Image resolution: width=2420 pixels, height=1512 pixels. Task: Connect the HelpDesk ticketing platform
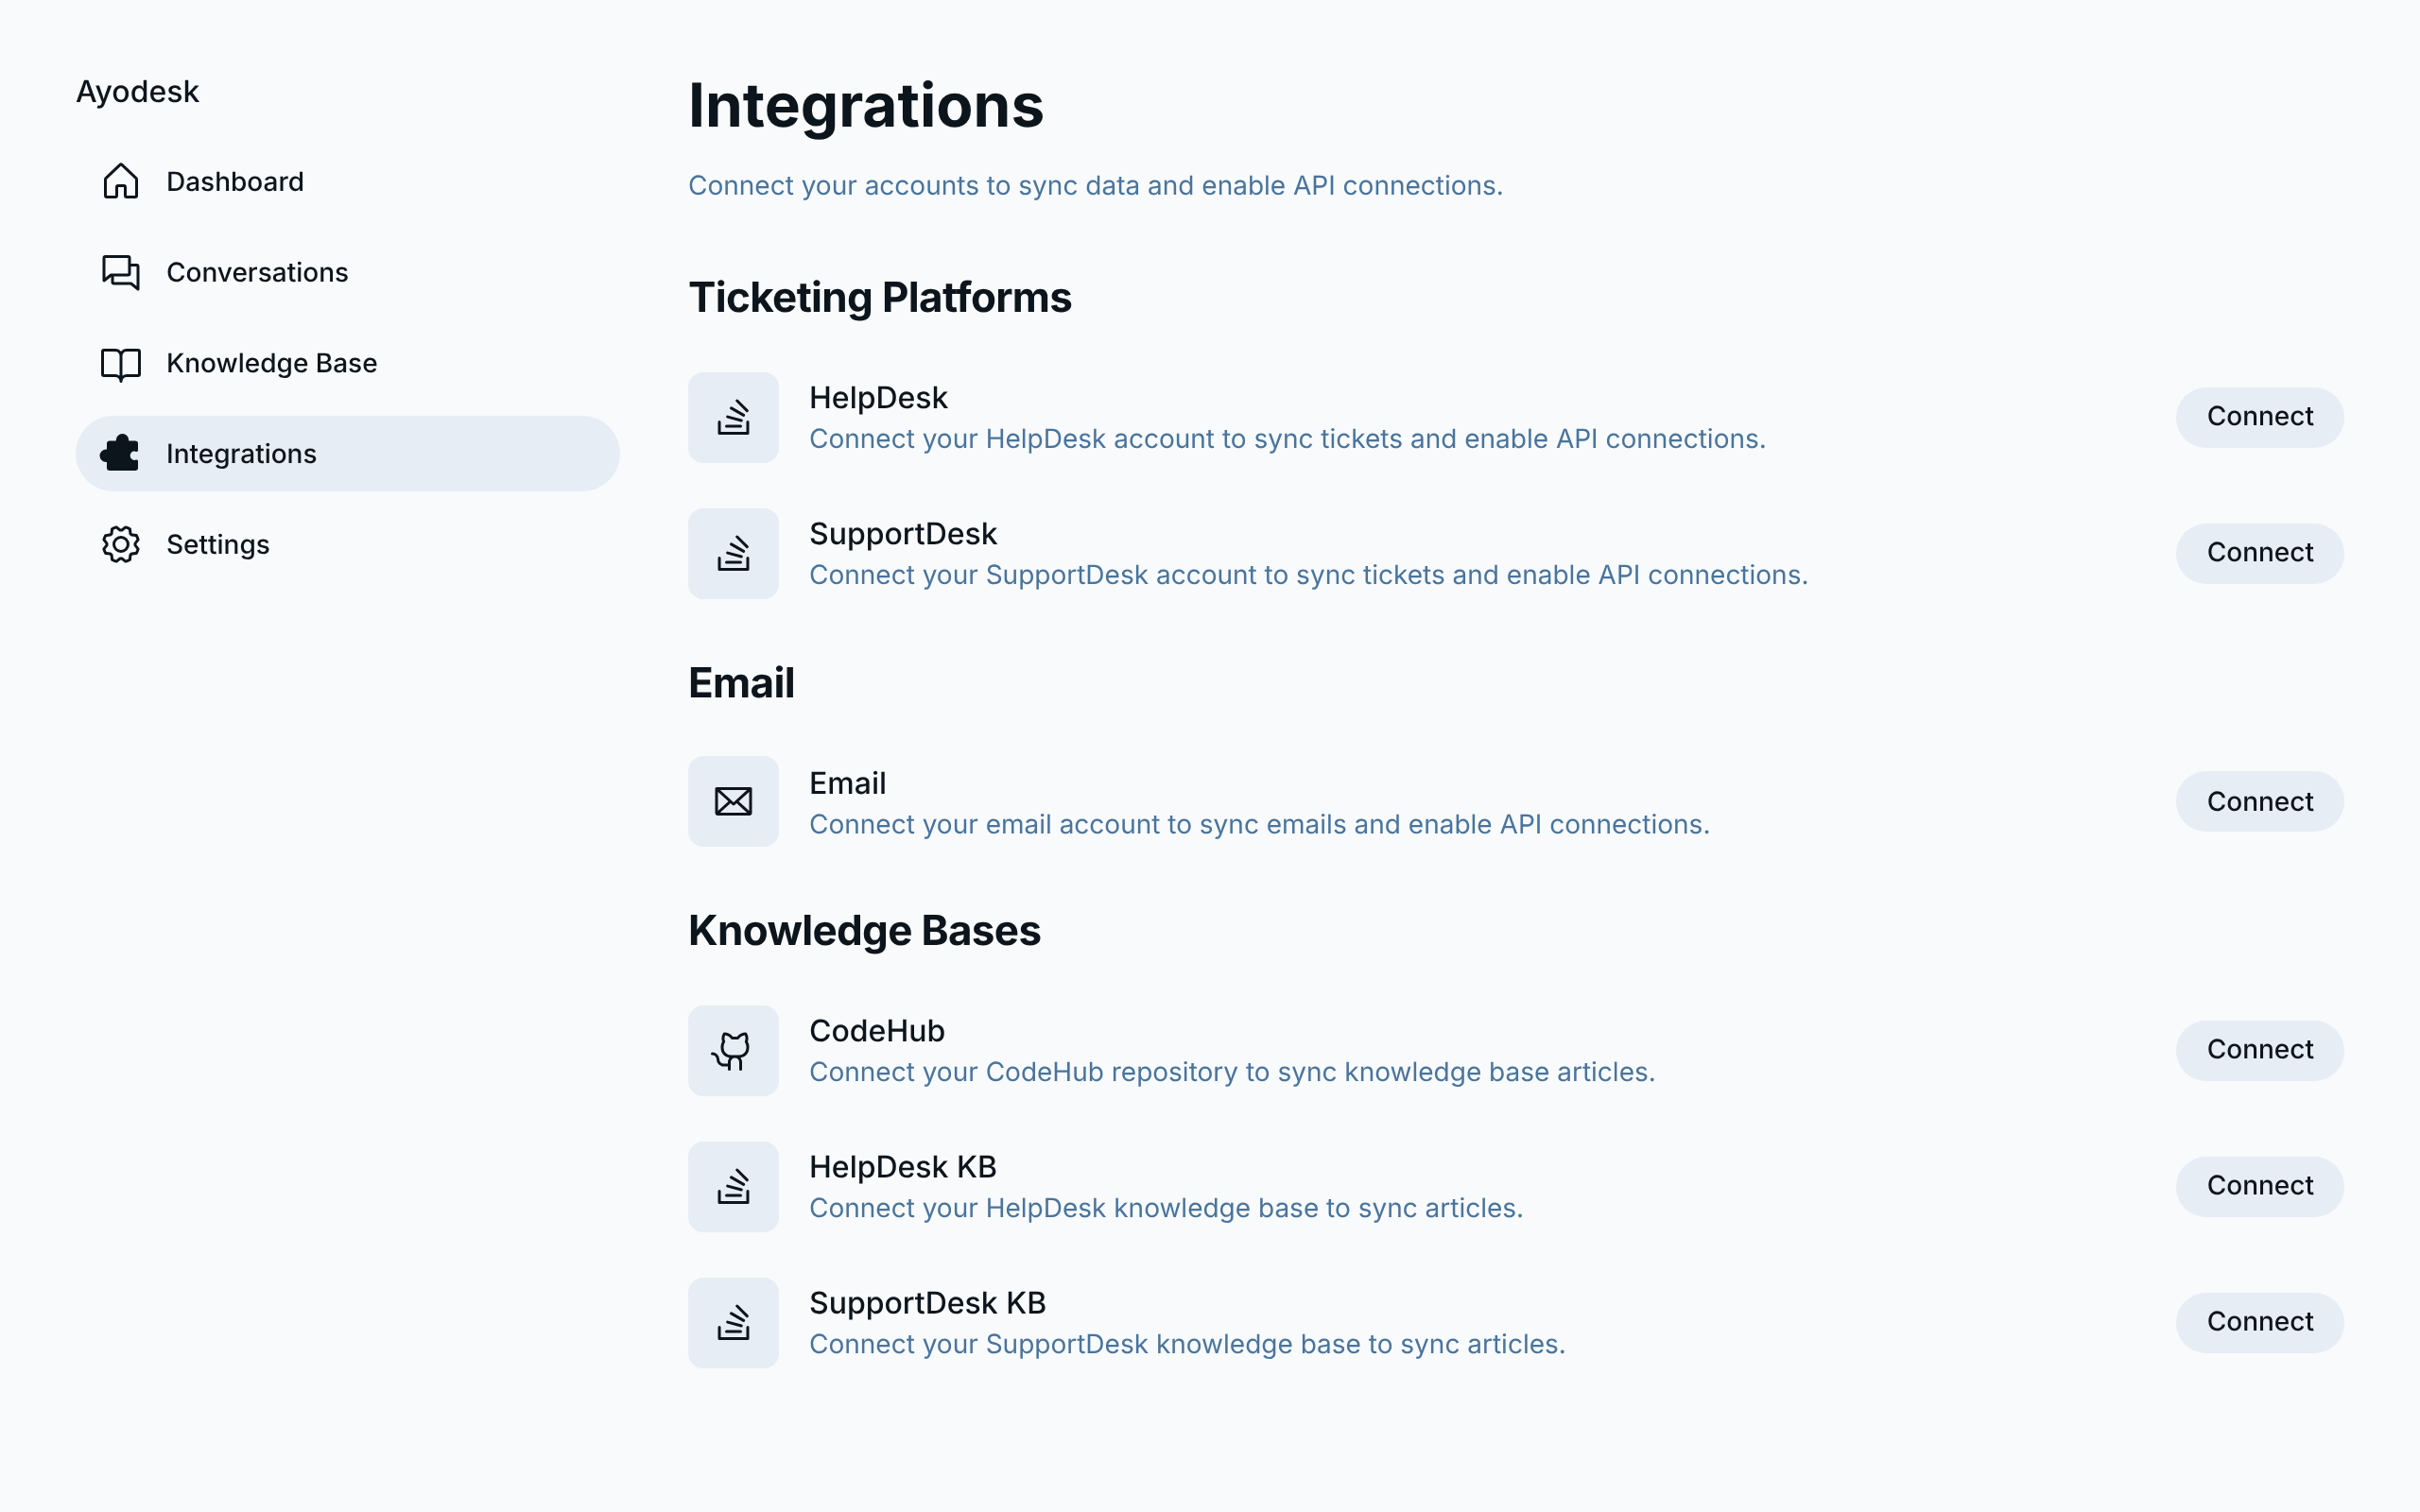tap(2259, 417)
